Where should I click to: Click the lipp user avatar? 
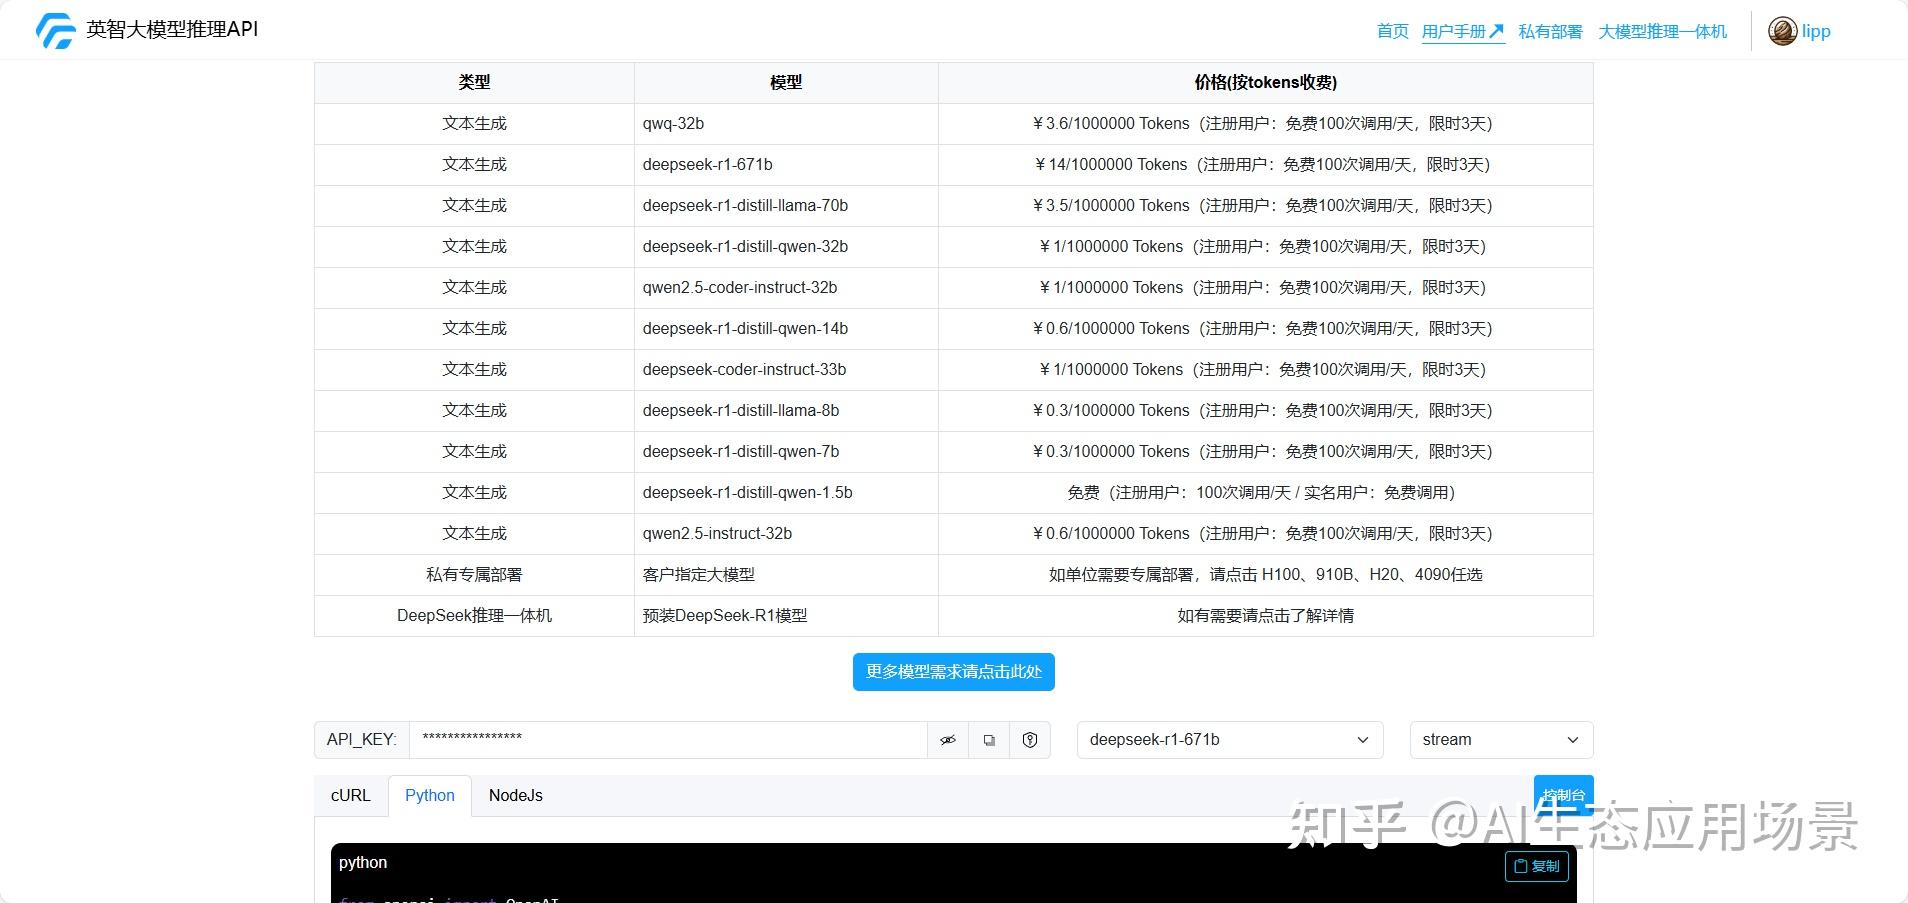tap(1782, 30)
